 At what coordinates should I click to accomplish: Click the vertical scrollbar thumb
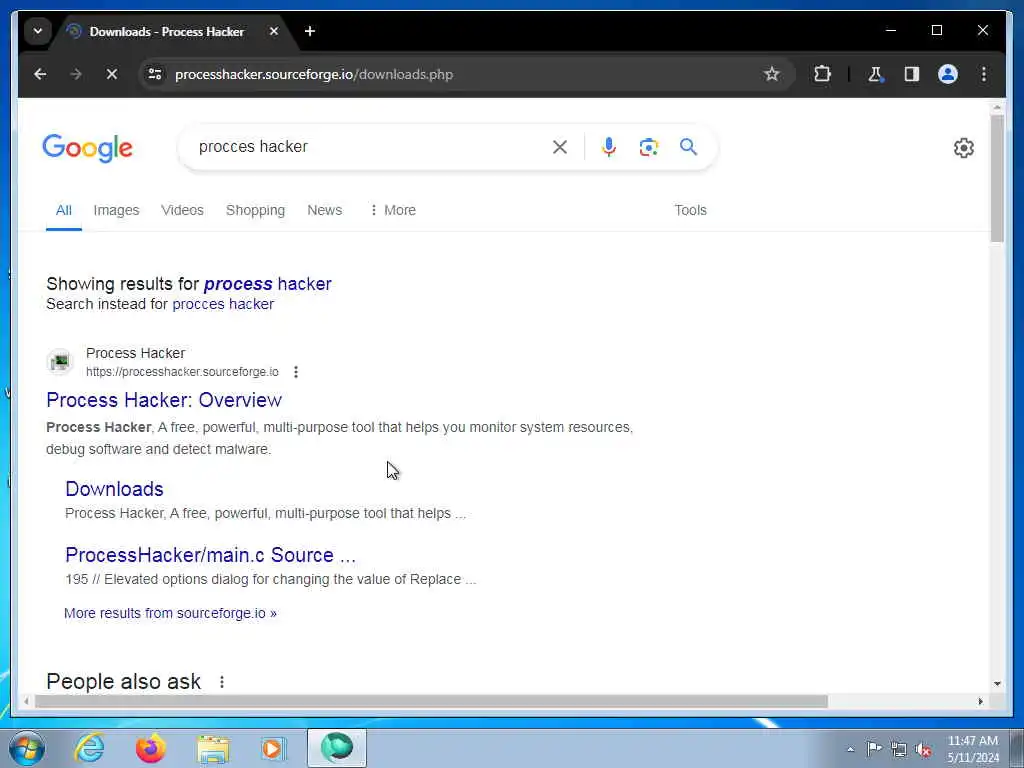click(x=997, y=178)
